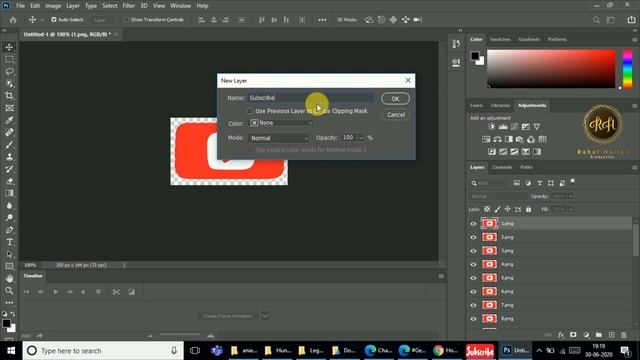
Task: Hide the 1.png layer
Action: tap(473, 224)
